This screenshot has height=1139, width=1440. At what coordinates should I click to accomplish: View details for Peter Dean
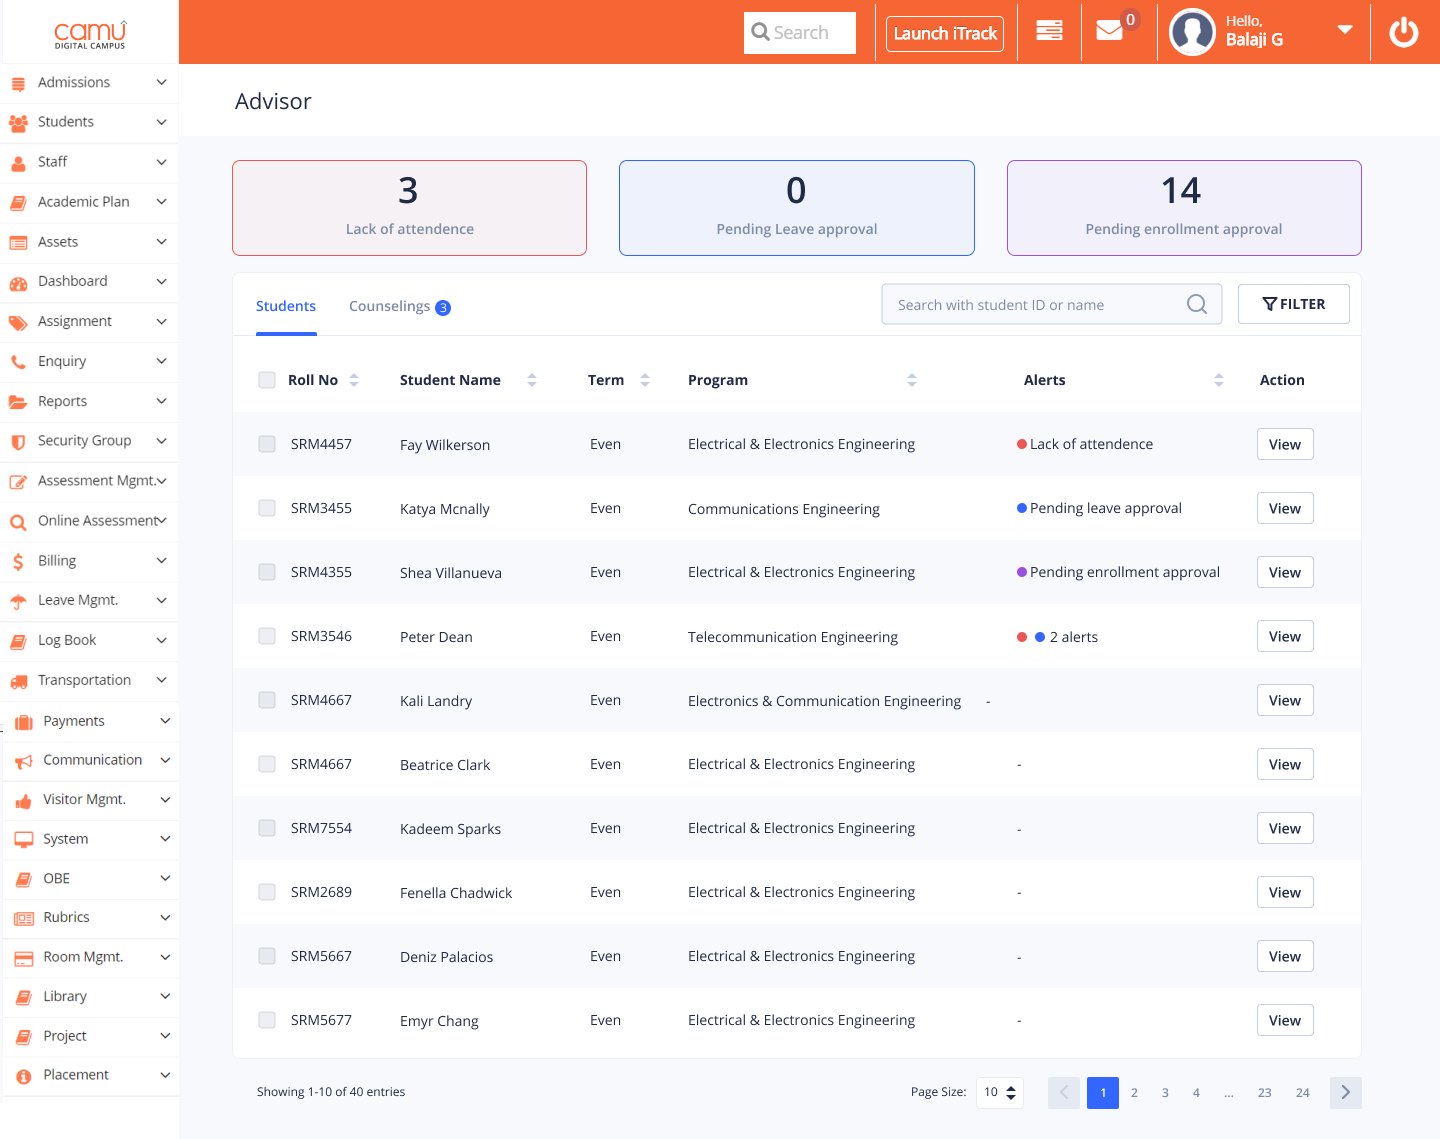click(1284, 635)
